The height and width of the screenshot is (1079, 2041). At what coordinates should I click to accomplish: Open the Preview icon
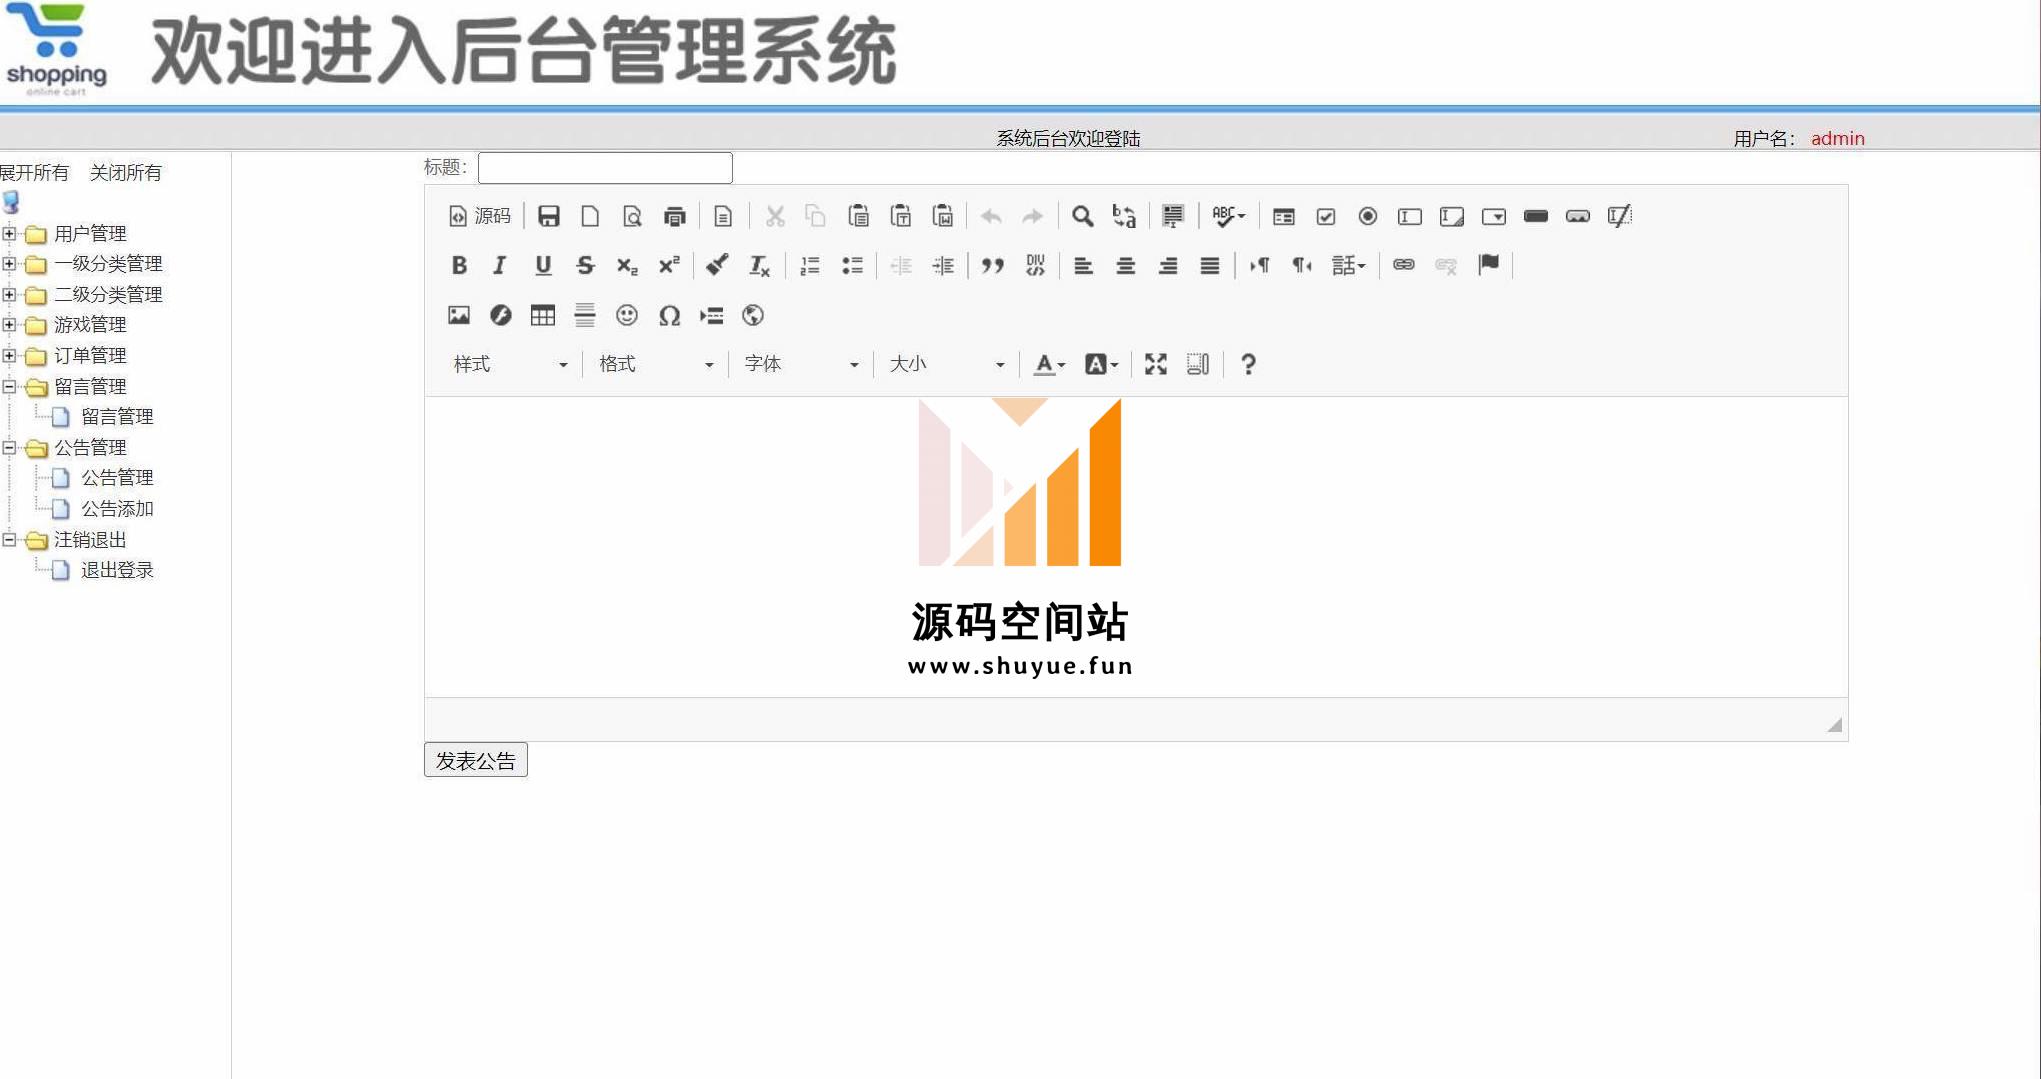(x=632, y=216)
